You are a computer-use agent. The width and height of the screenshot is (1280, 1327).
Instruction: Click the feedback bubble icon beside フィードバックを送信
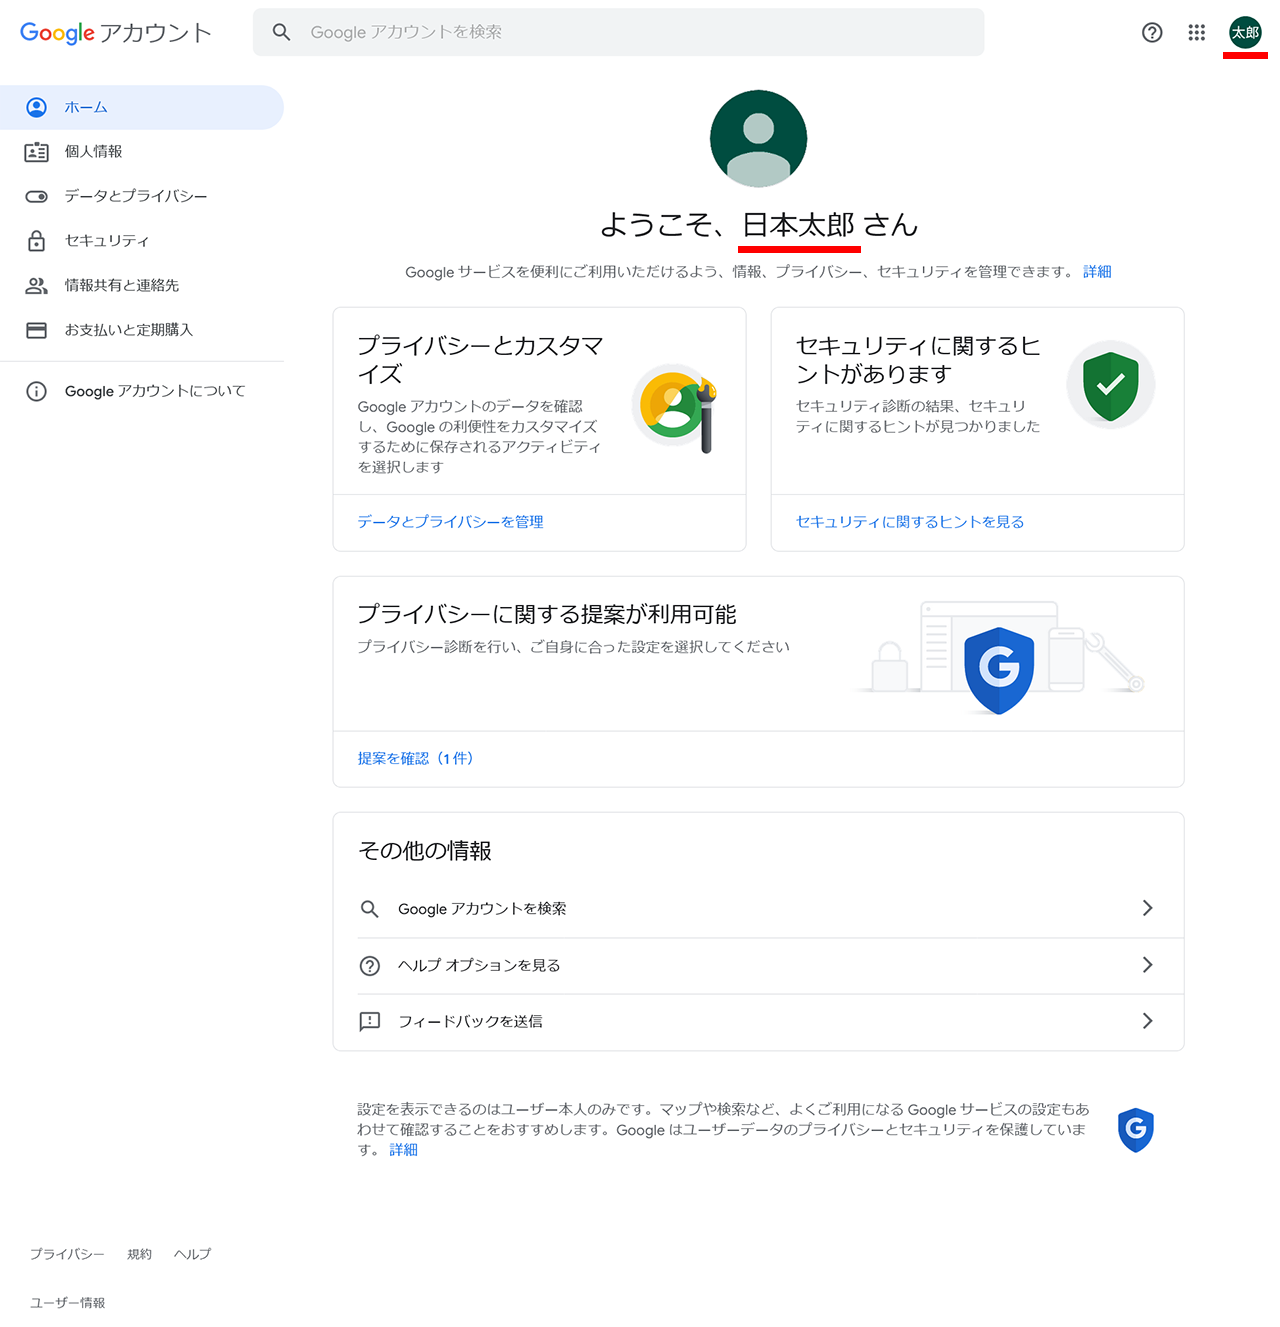coord(370,1022)
